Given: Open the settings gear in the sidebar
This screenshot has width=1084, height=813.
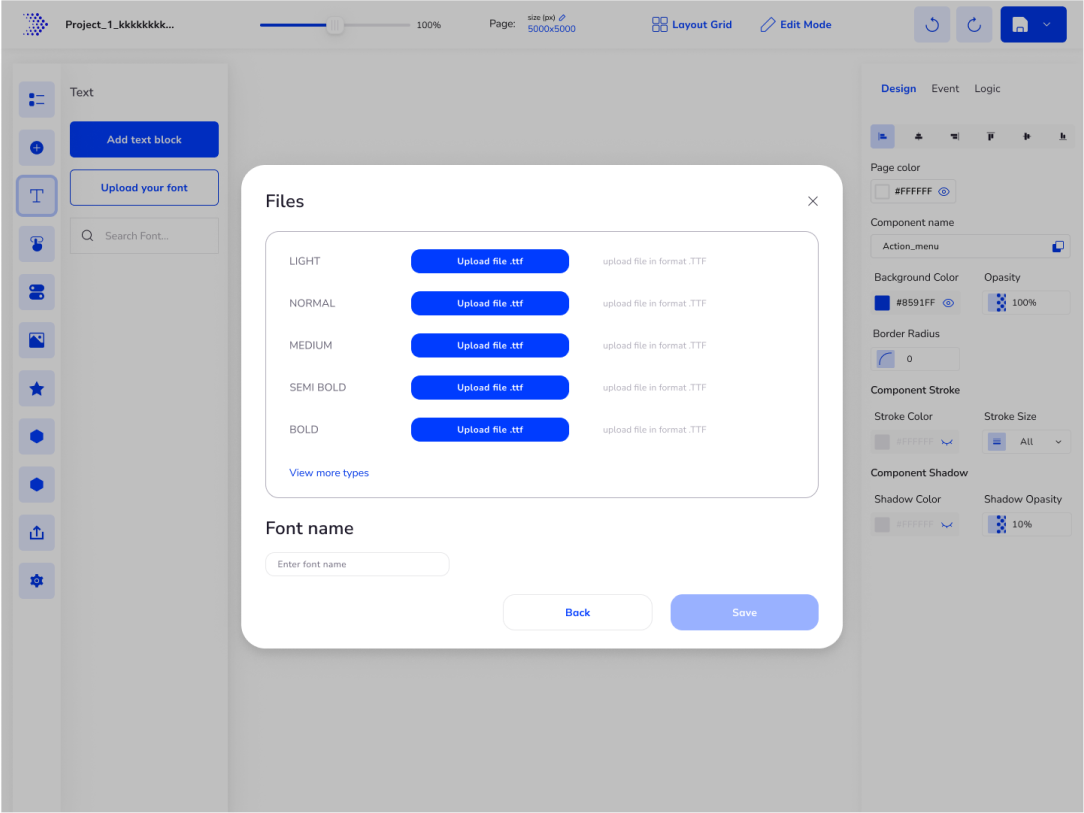Looking at the screenshot, I should (36, 580).
